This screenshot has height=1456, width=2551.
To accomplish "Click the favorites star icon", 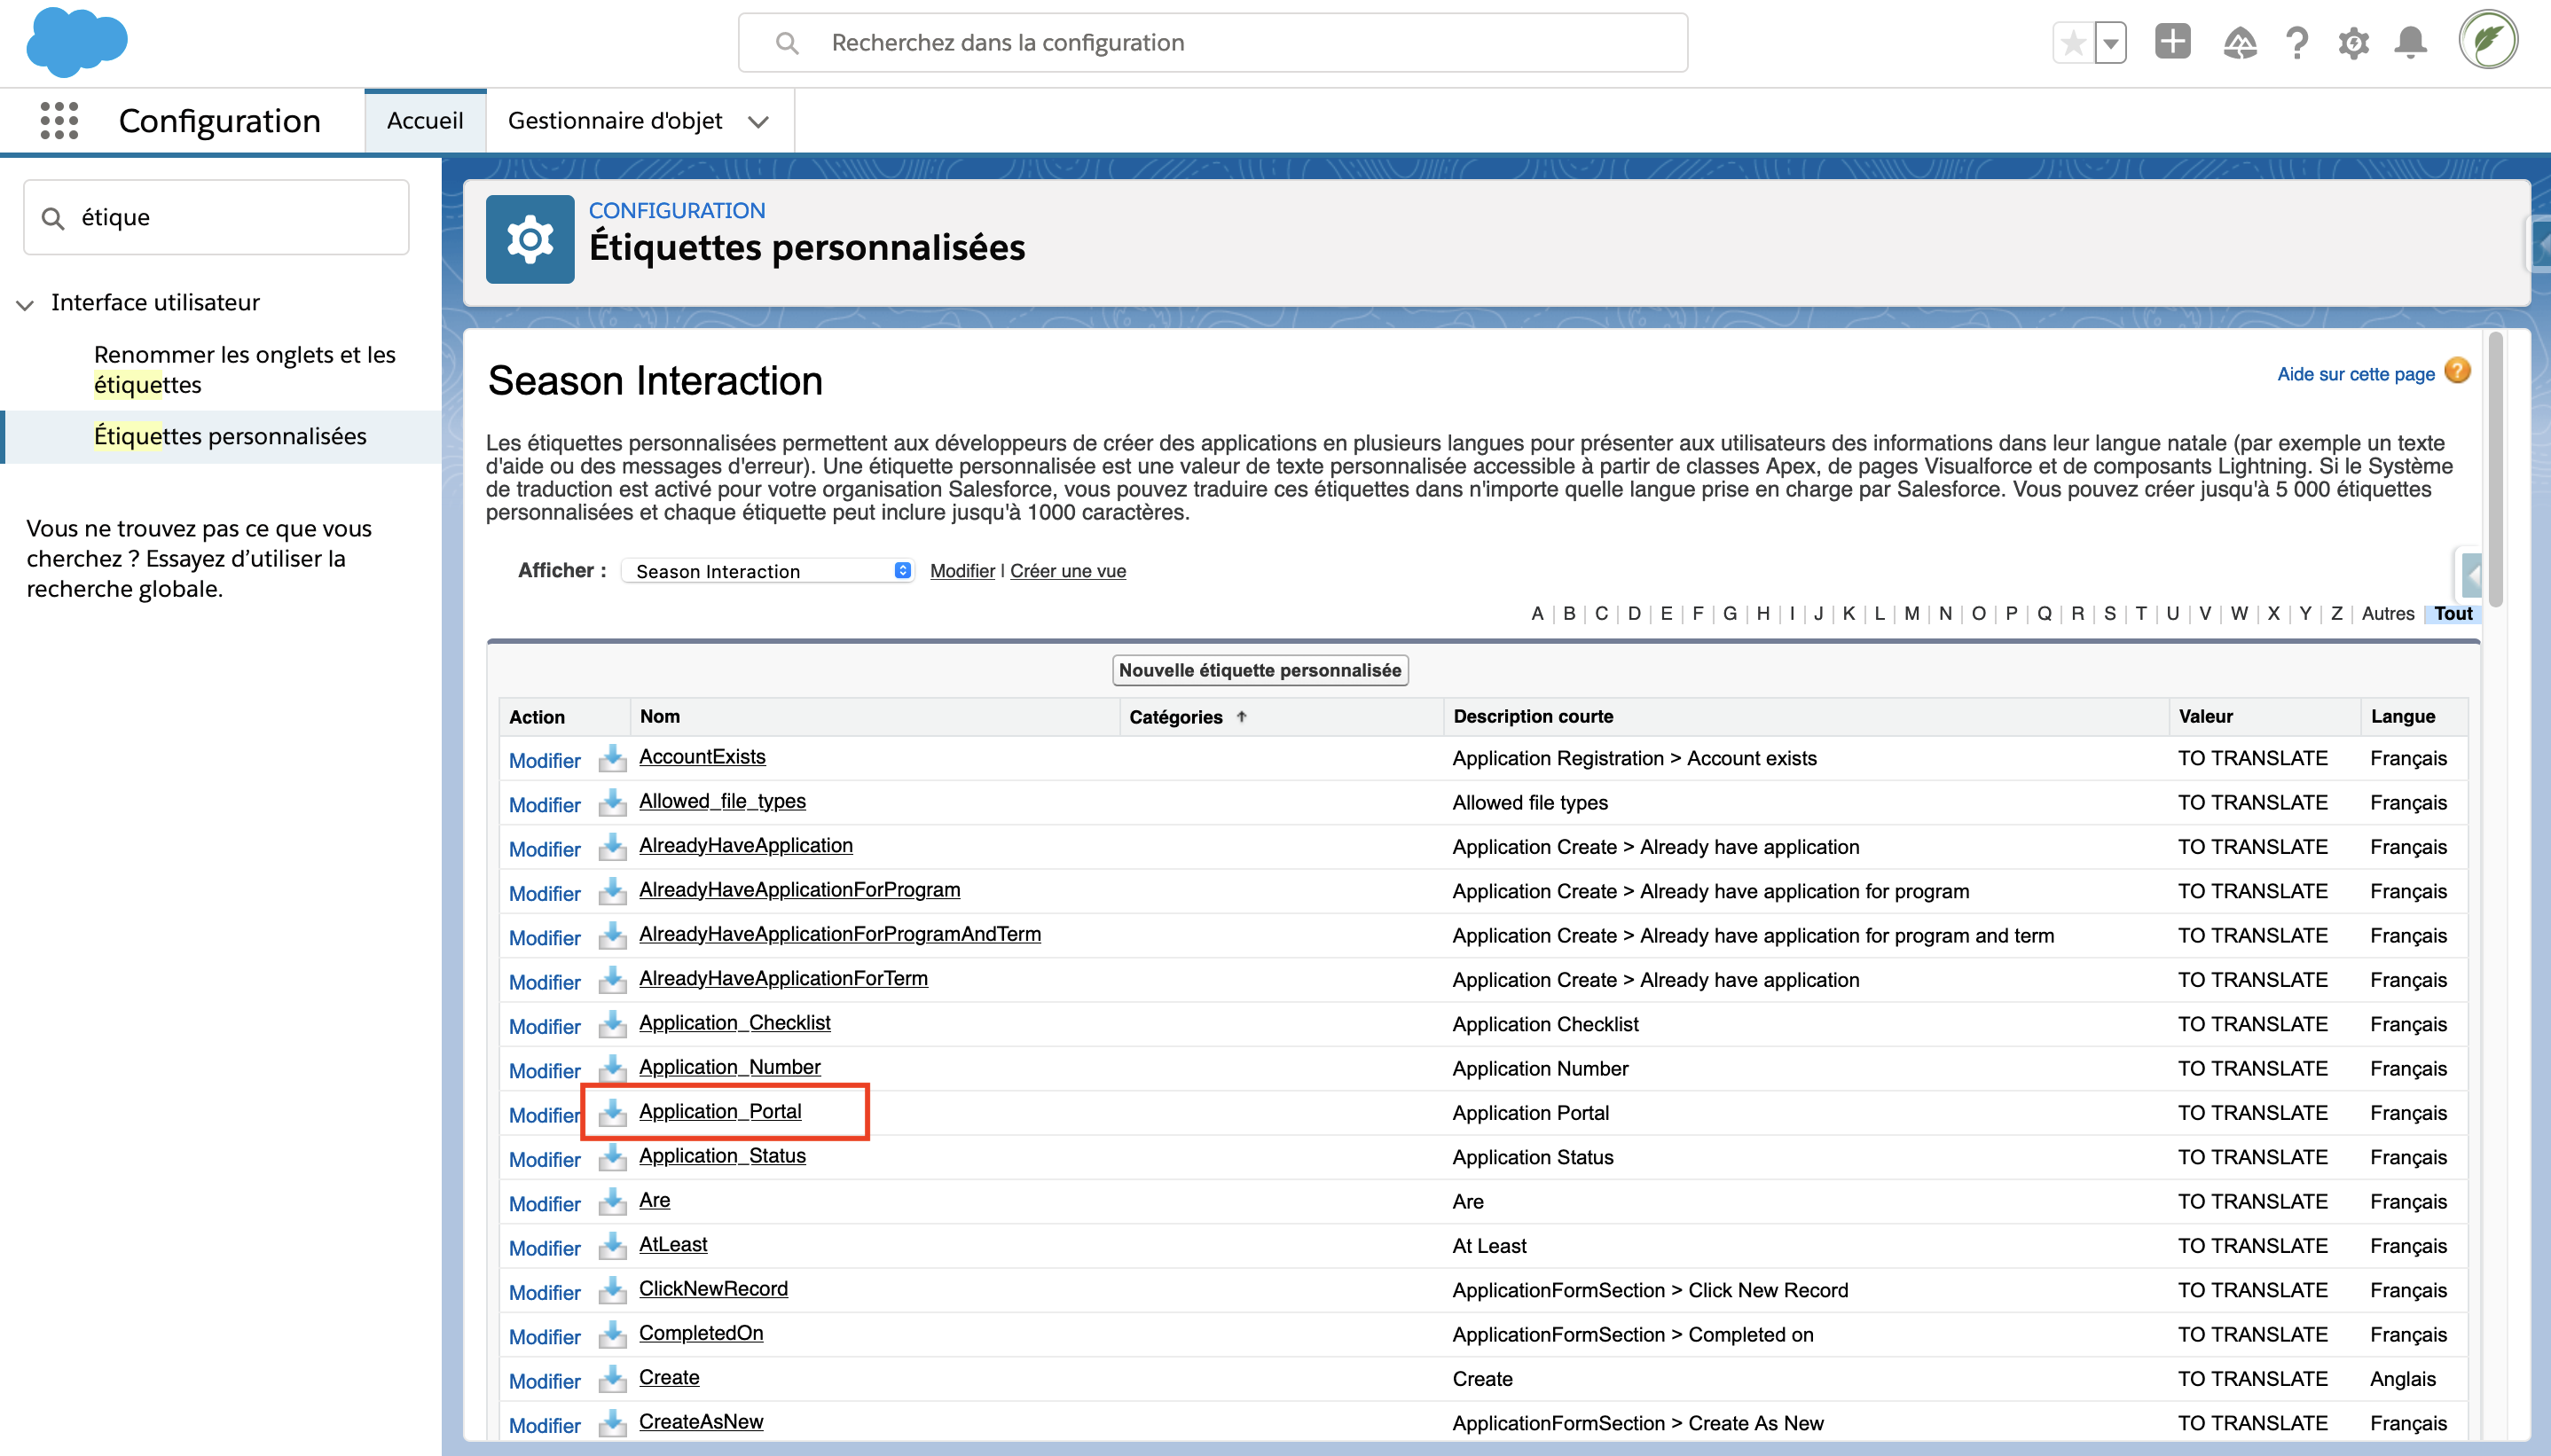I will pyautogui.click(x=2074, y=43).
